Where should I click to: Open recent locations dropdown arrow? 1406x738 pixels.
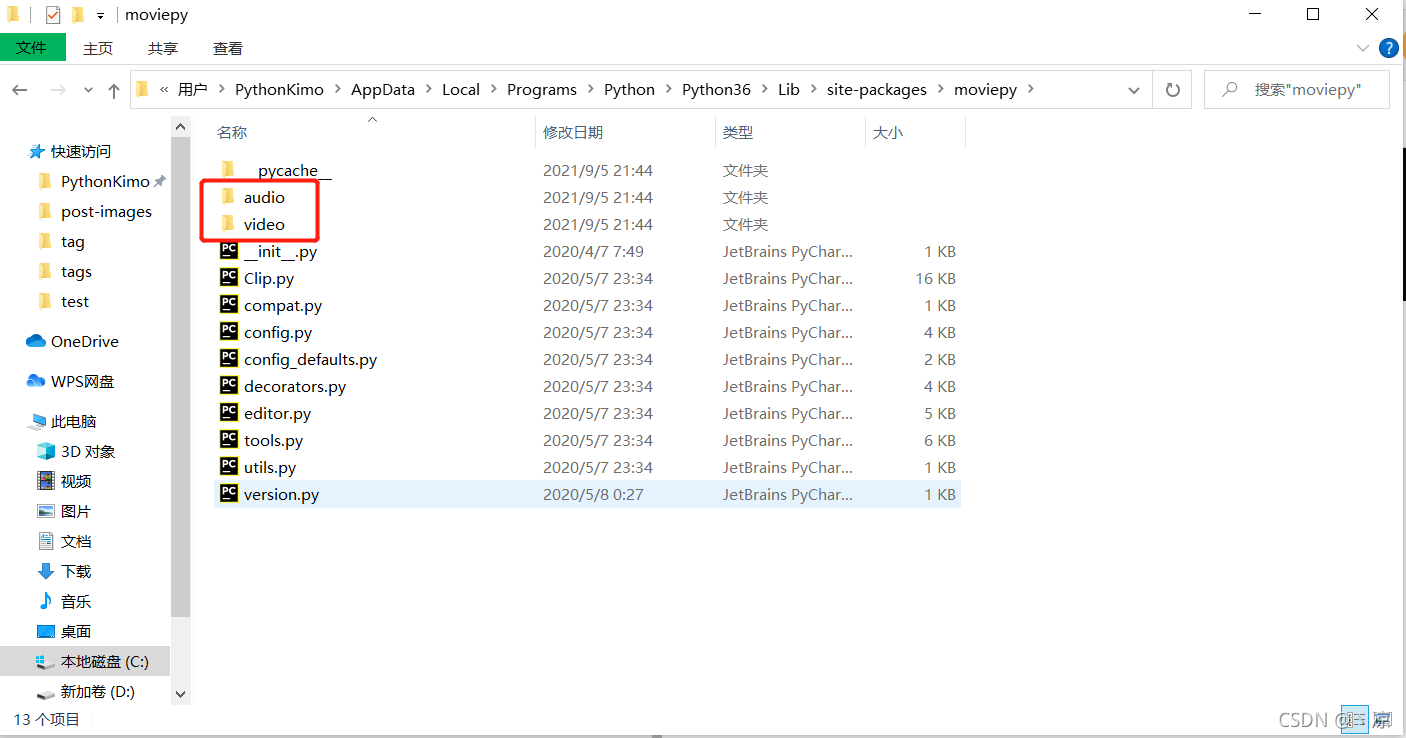click(x=88, y=90)
